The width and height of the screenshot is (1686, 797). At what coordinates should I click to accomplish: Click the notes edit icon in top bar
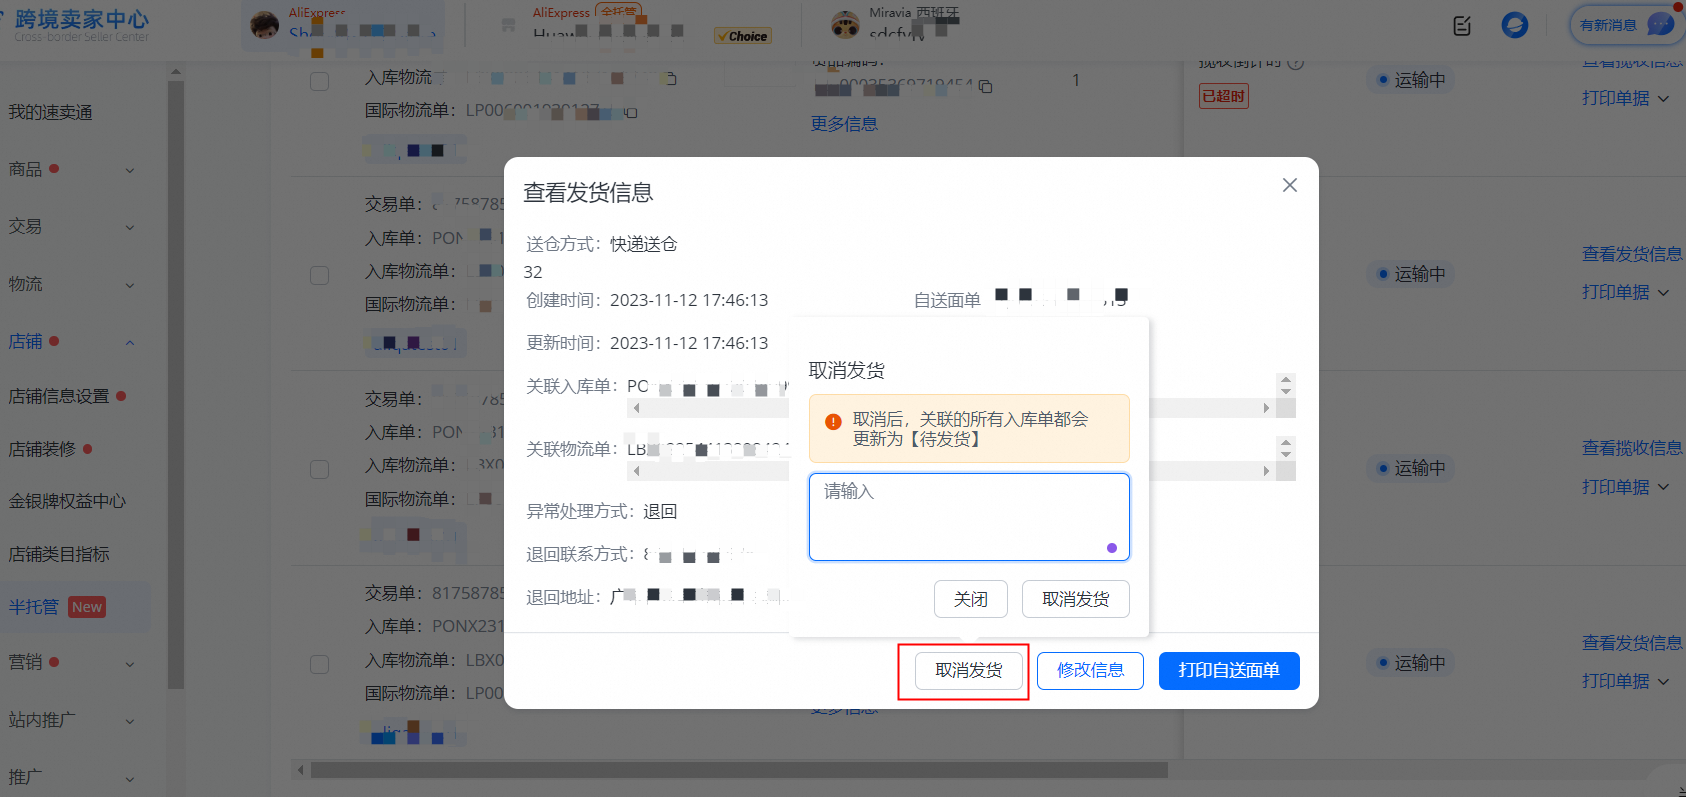point(1462,26)
